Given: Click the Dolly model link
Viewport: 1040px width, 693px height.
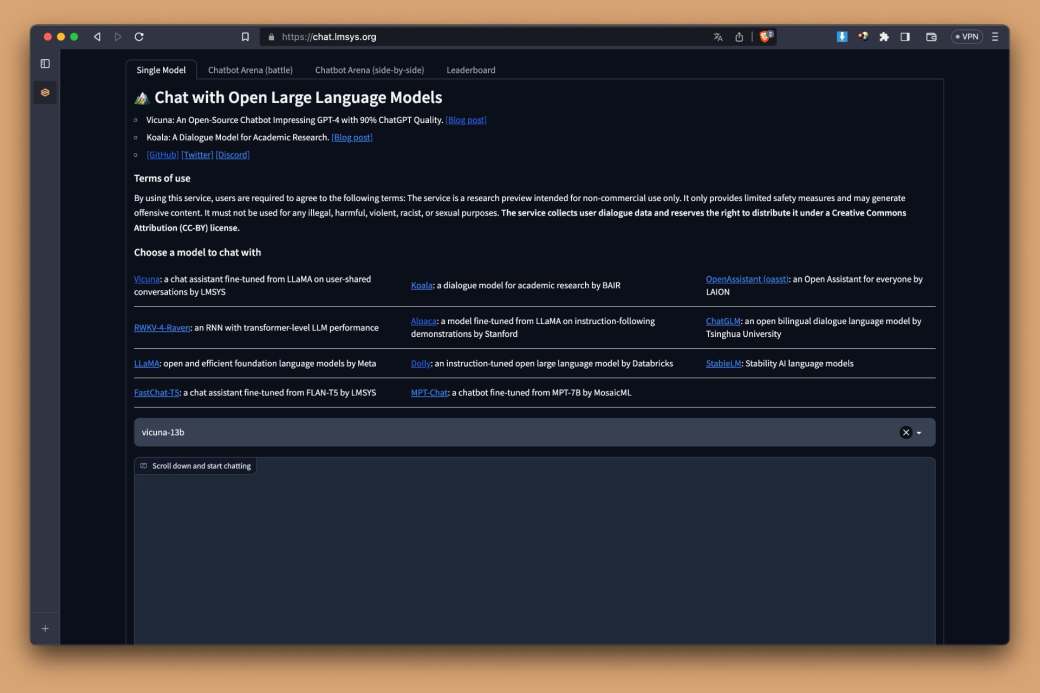Looking at the screenshot, I should [x=421, y=363].
